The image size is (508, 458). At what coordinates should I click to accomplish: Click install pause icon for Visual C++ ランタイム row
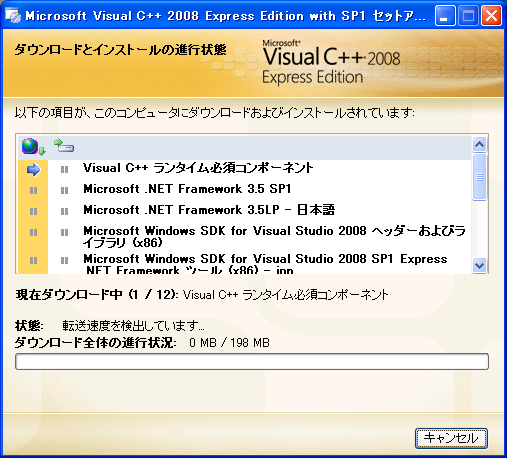click(64, 170)
